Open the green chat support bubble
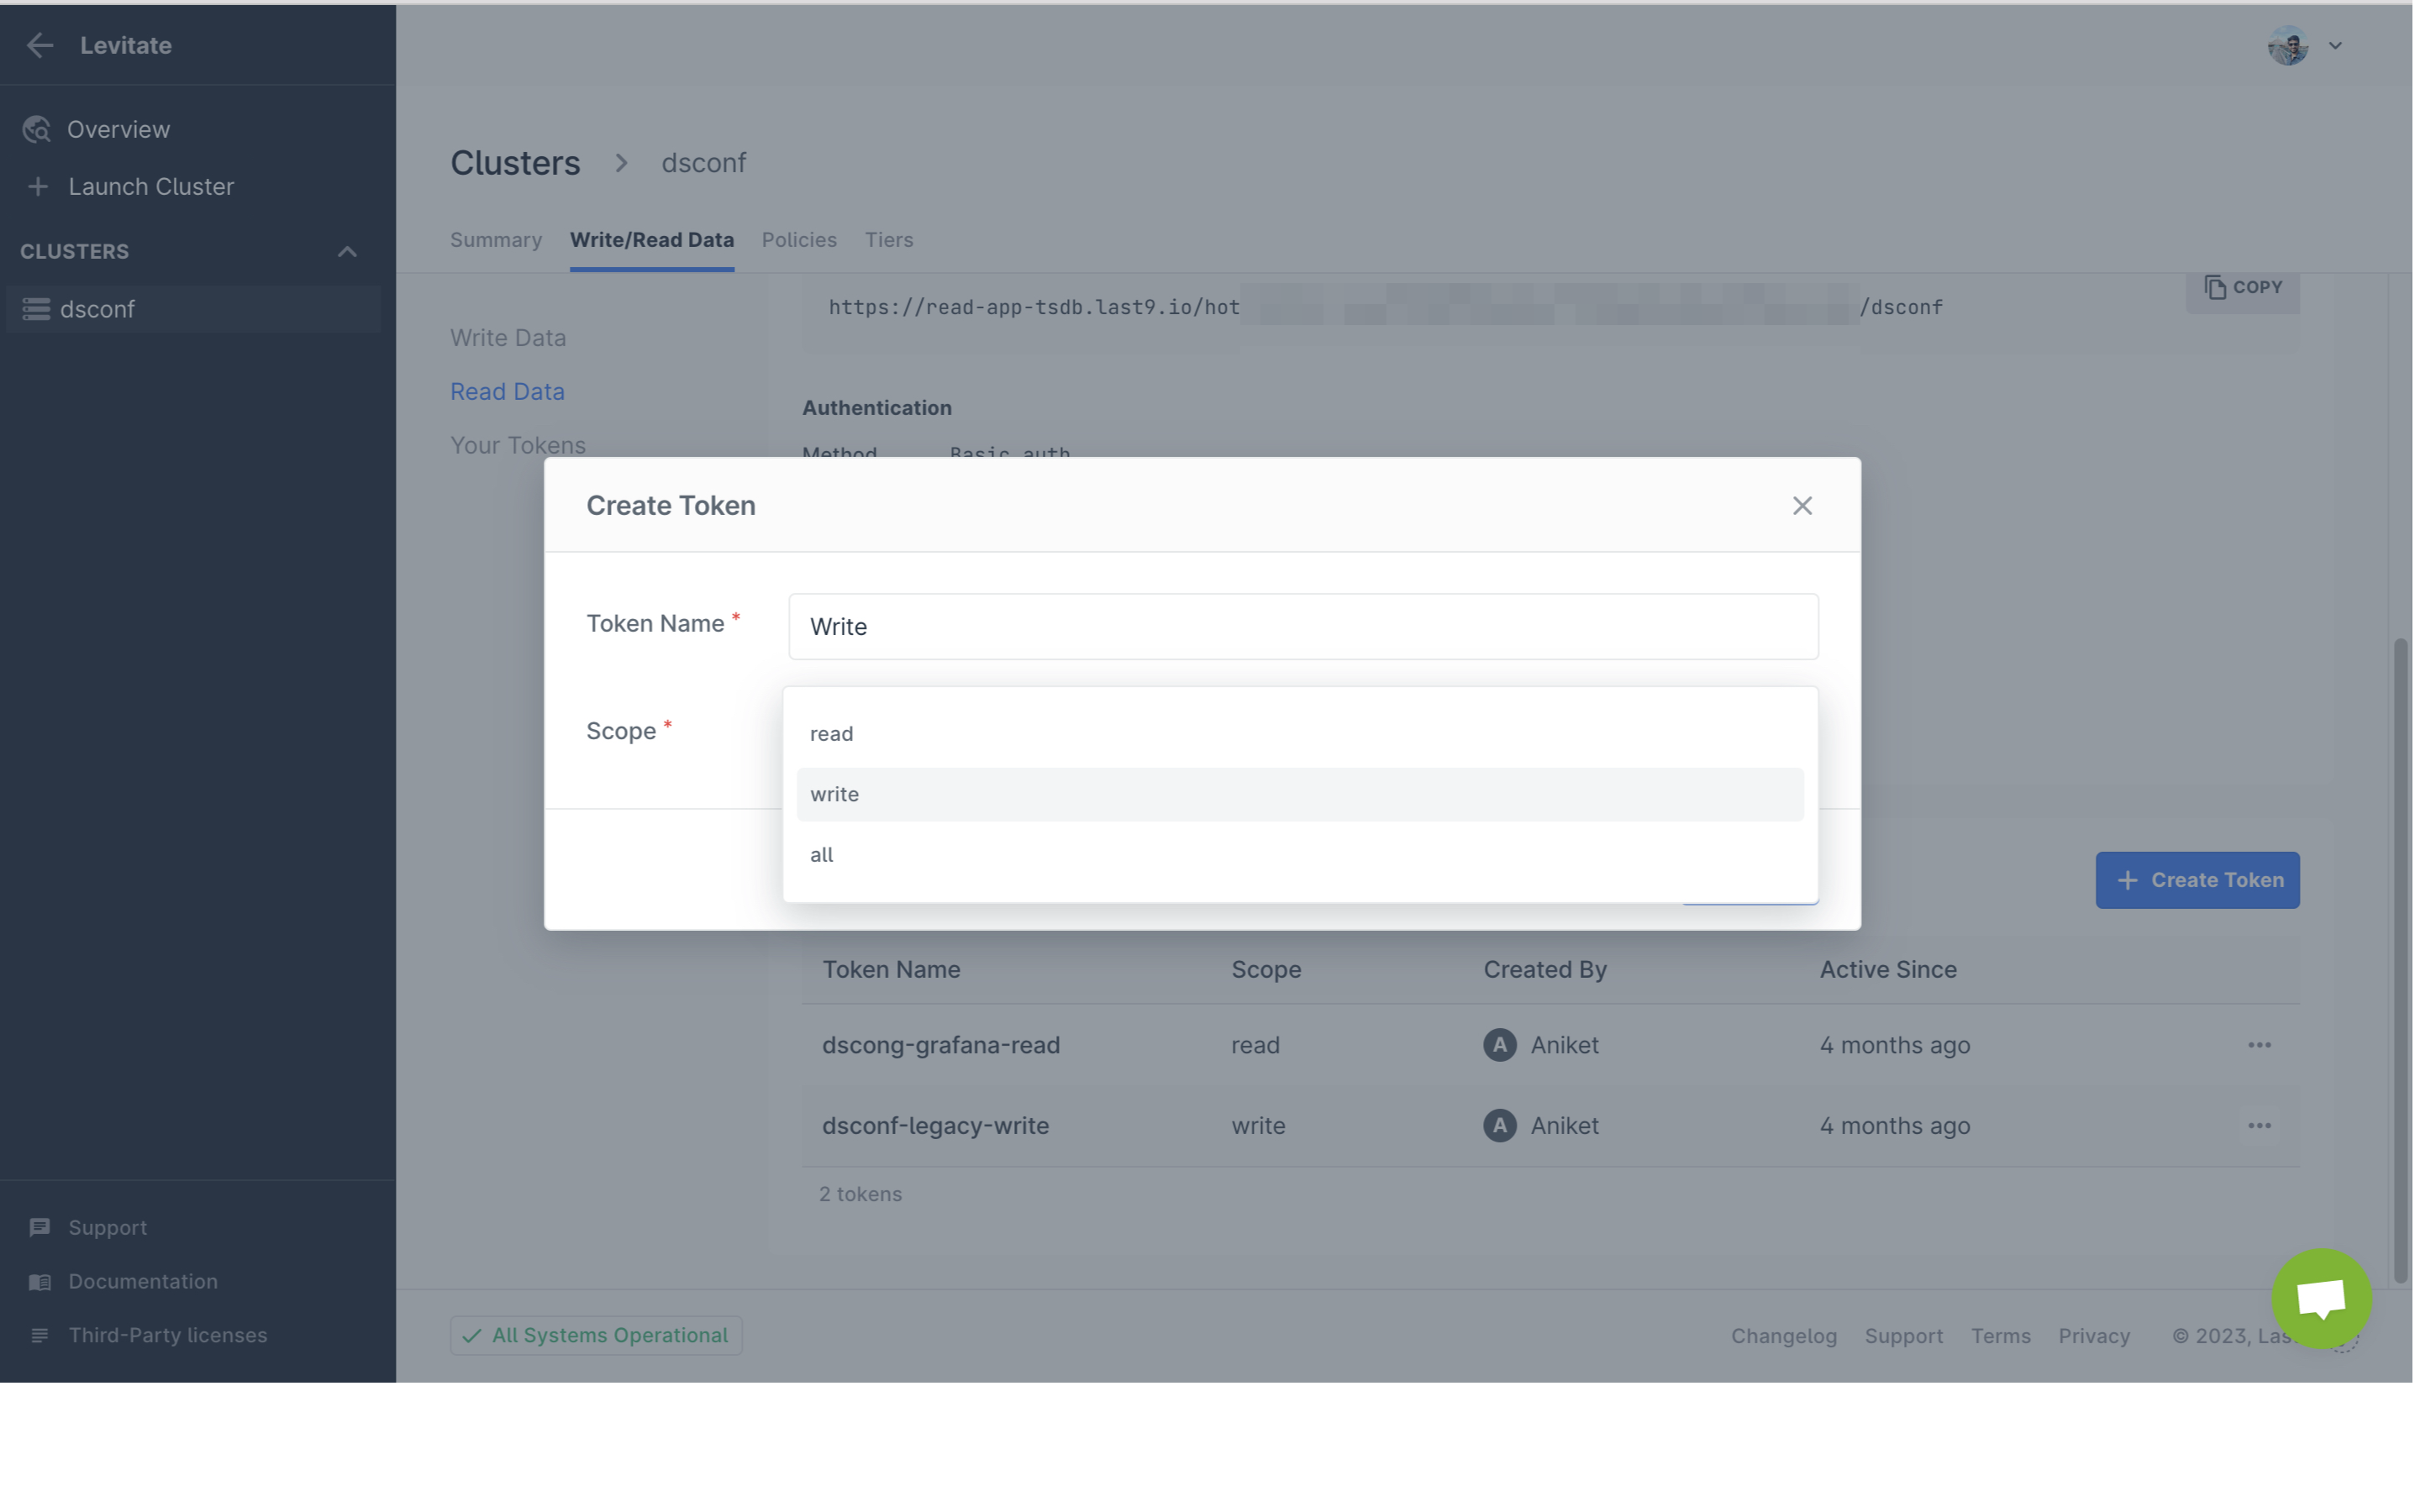The image size is (2420, 1512). pyautogui.click(x=2321, y=1298)
